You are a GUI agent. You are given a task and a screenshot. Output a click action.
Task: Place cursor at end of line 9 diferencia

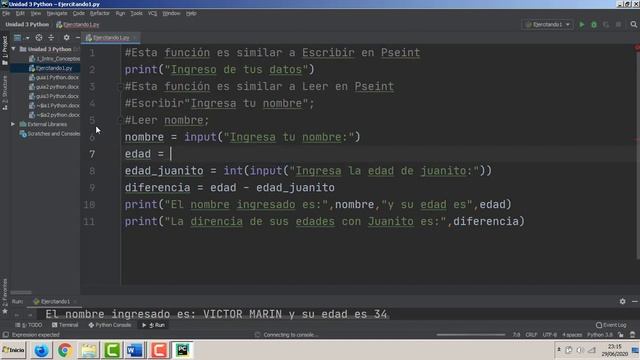click(x=335, y=188)
